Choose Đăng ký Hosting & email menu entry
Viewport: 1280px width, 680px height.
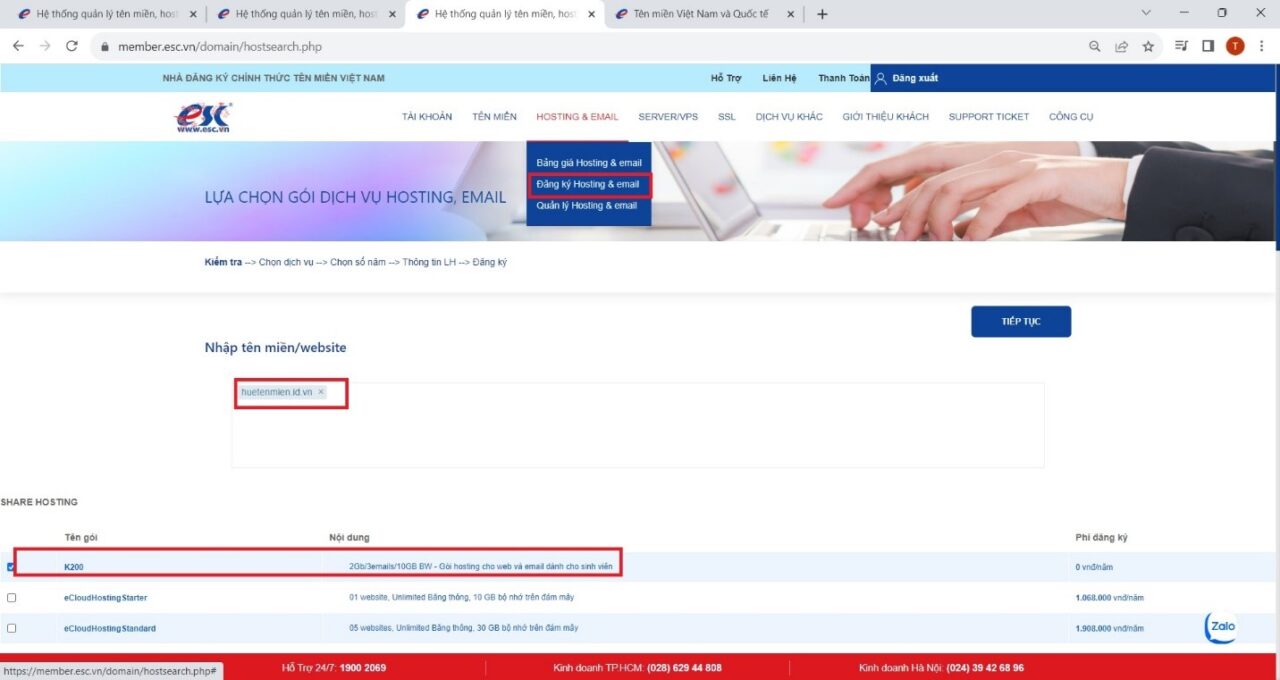(x=588, y=184)
